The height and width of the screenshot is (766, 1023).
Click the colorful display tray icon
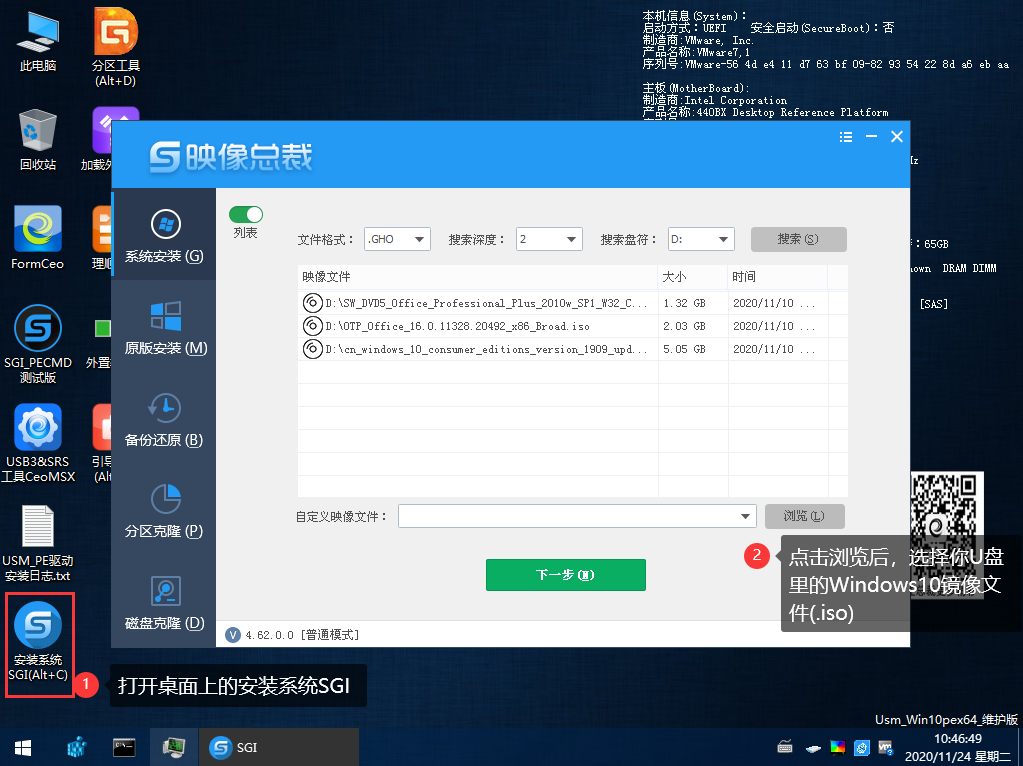(x=838, y=747)
